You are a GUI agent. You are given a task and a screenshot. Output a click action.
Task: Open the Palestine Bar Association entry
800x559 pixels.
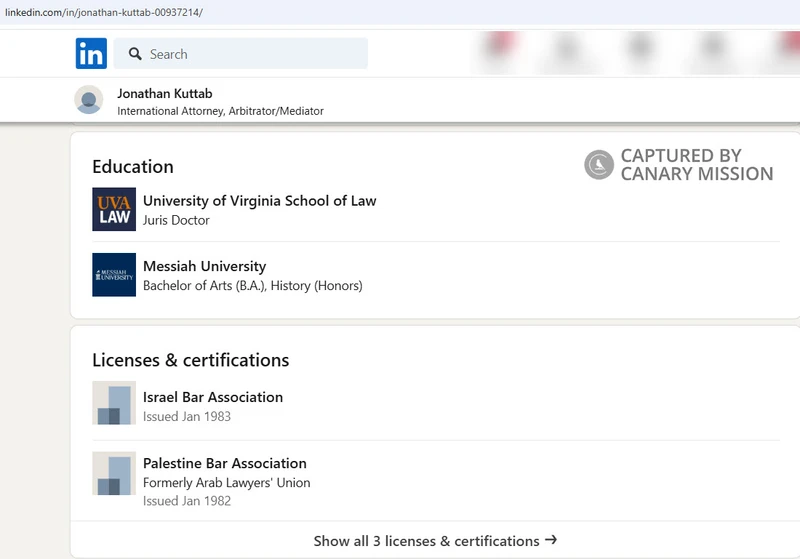tap(225, 463)
